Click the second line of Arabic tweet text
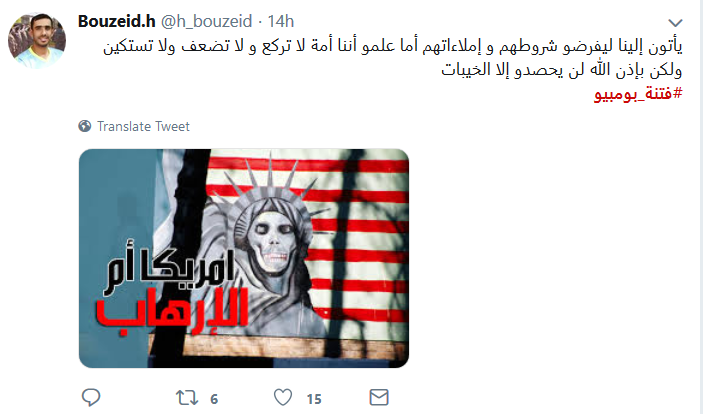 pos(562,70)
